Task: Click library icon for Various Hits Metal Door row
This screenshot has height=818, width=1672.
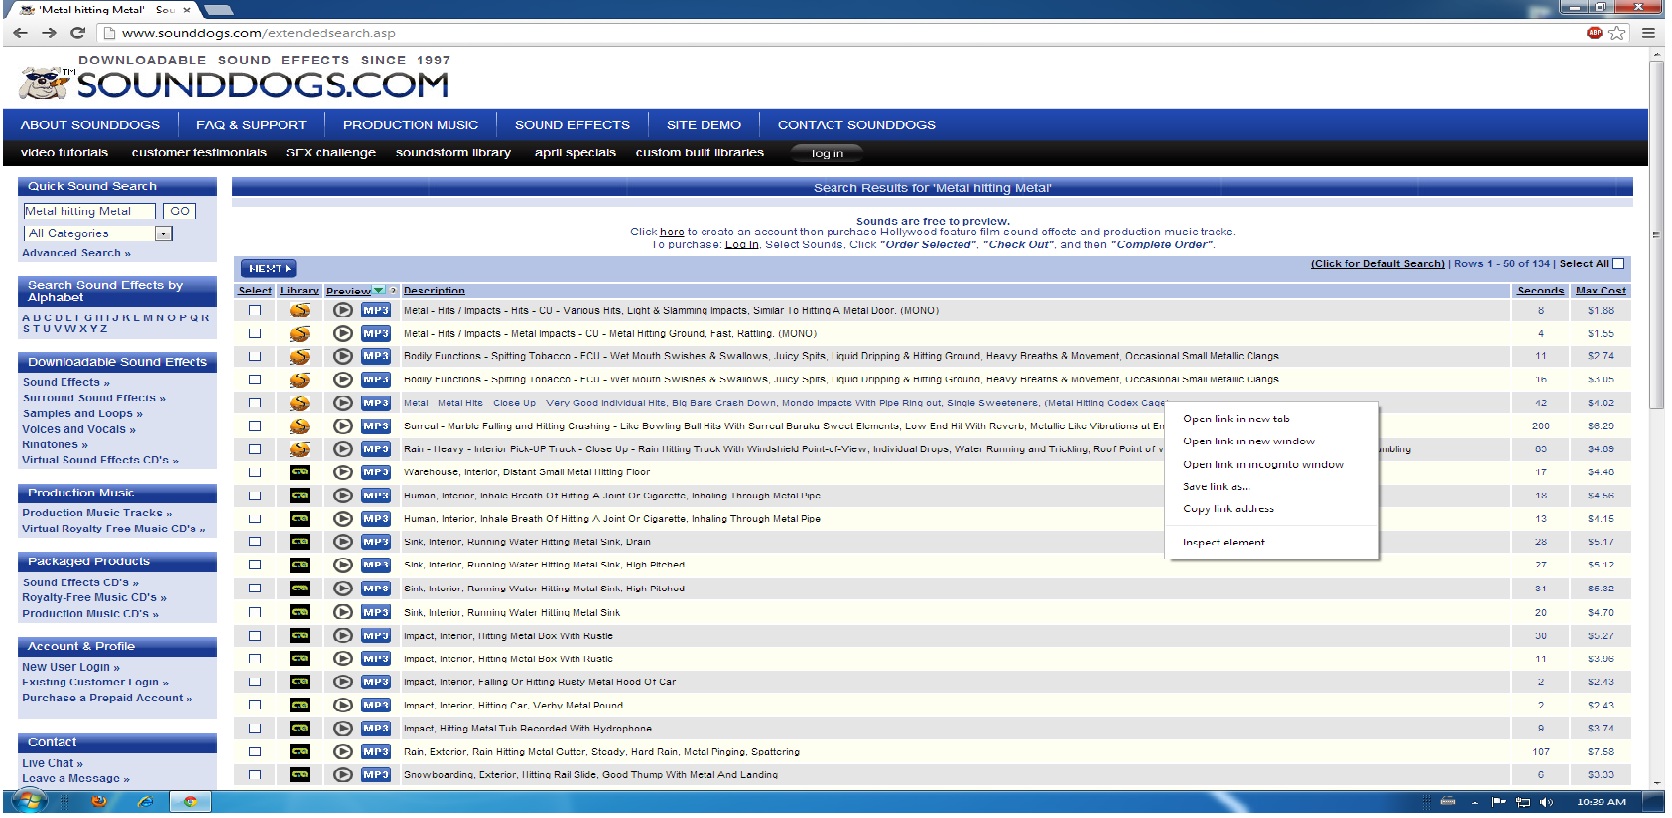Action: pos(300,310)
